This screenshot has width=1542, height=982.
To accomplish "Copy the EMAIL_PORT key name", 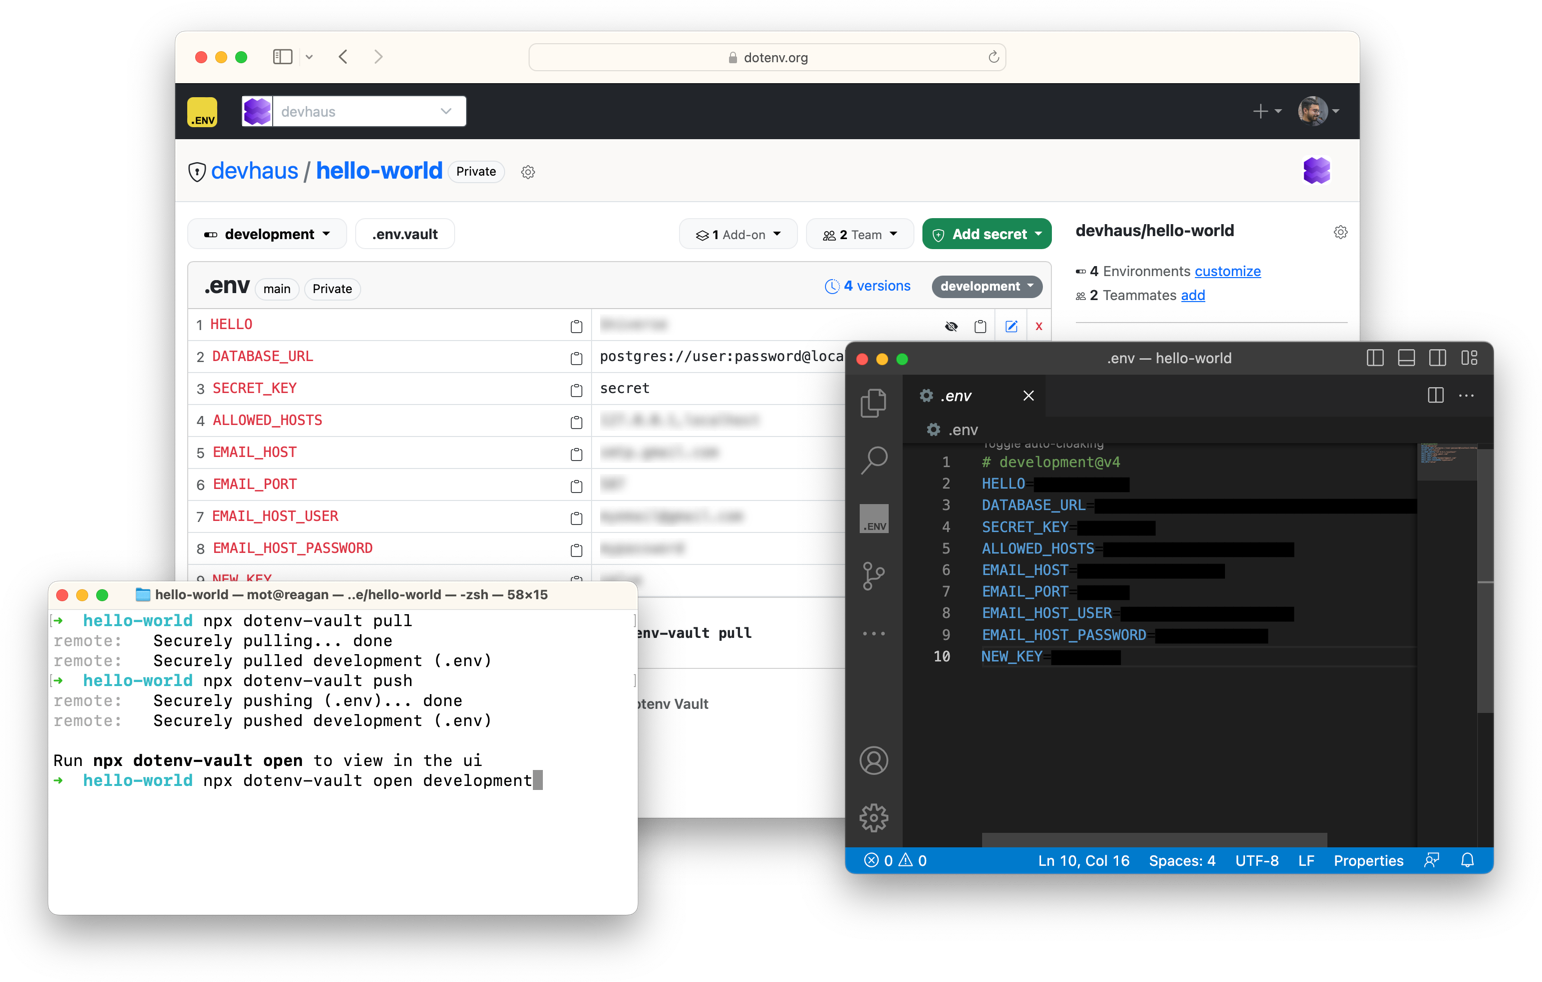I will (576, 486).
